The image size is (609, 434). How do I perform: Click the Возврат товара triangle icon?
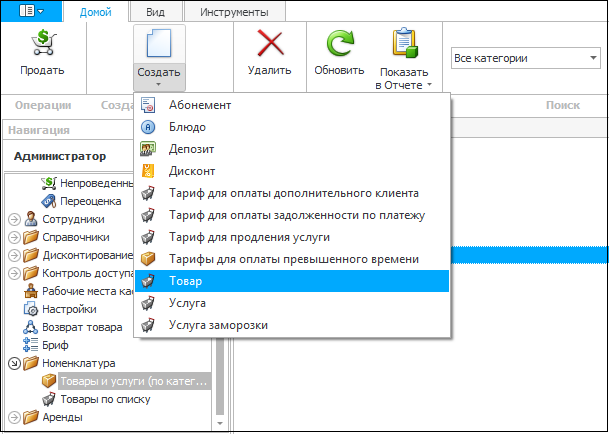coord(31,327)
